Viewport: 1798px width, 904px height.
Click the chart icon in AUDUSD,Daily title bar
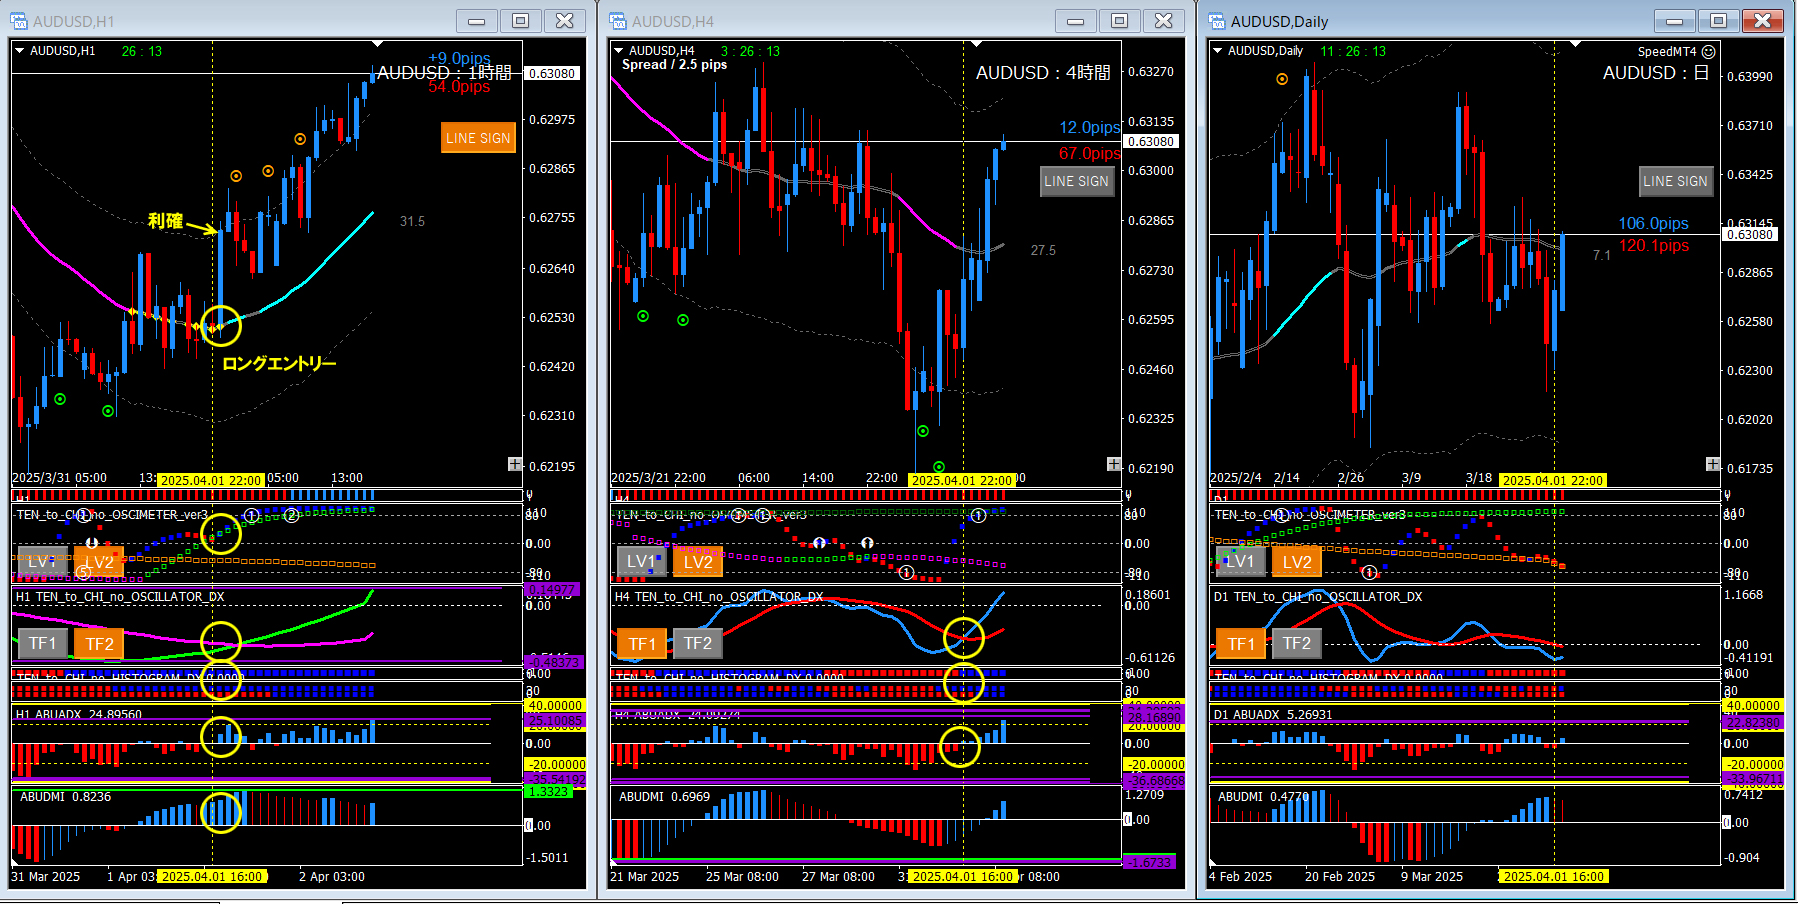1217,21
